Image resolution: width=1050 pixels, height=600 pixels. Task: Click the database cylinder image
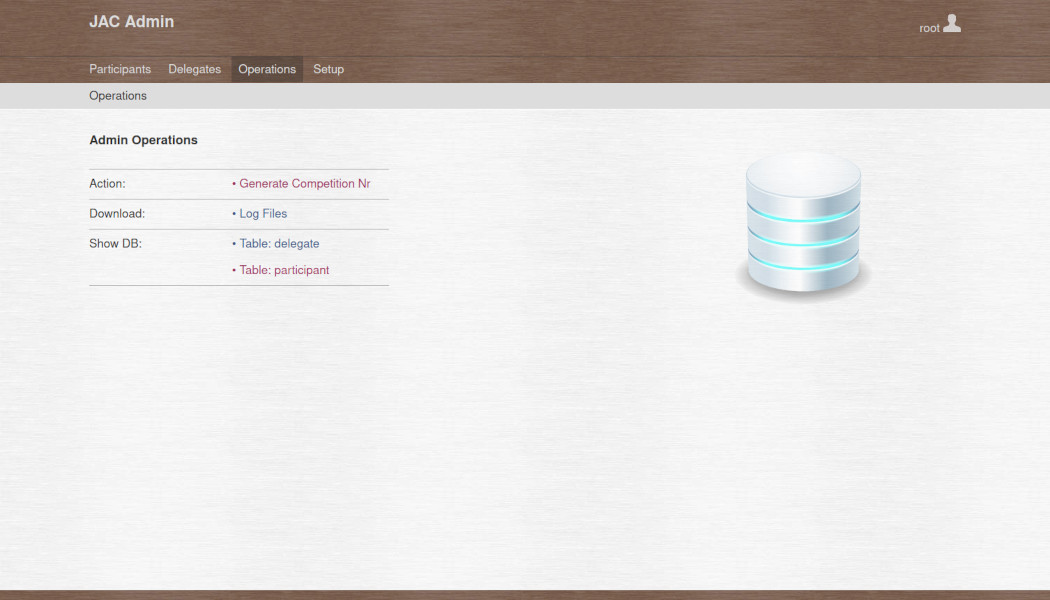click(803, 227)
